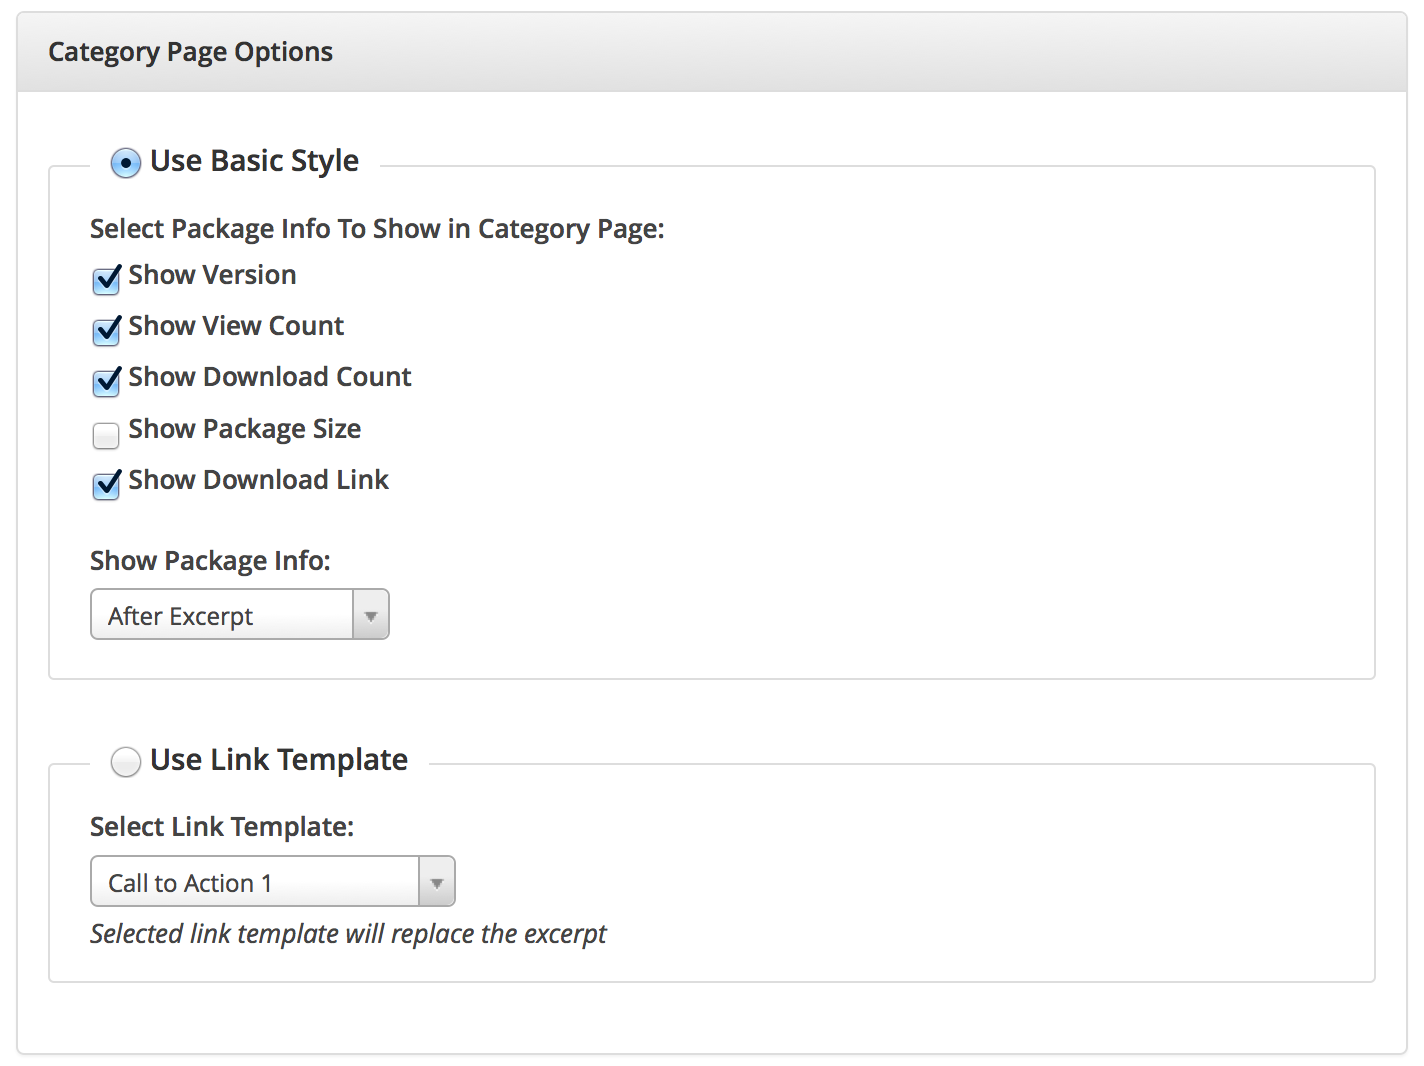1424x1066 pixels.
Task: Click the Show Package Info label
Action: [210, 561]
